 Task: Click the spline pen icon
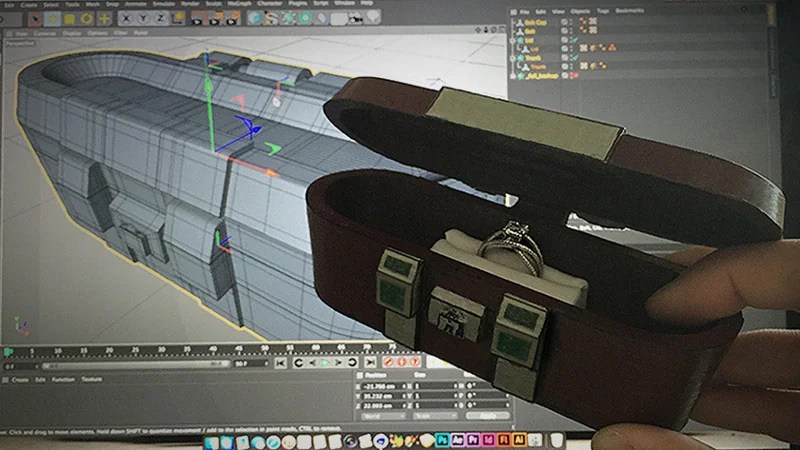point(271,18)
